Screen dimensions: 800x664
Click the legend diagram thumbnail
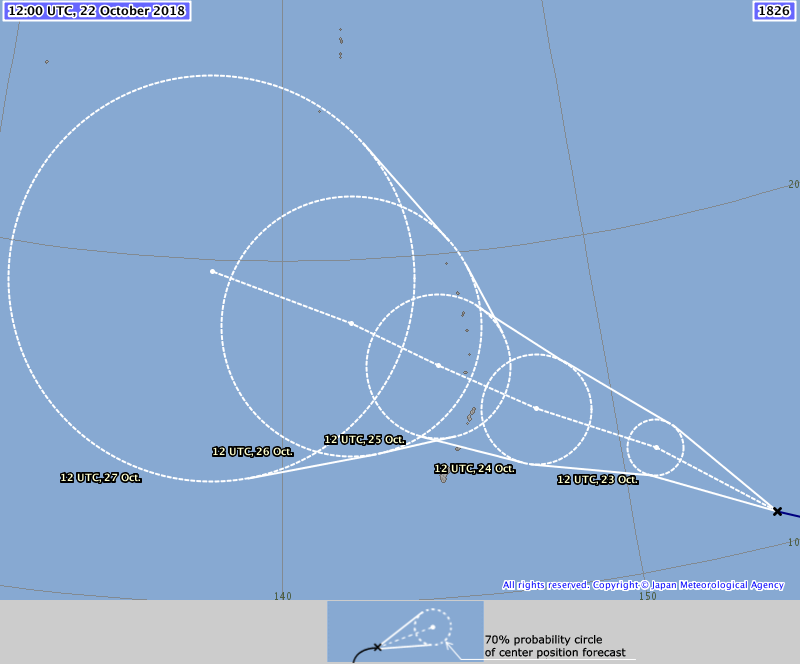(405, 632)
